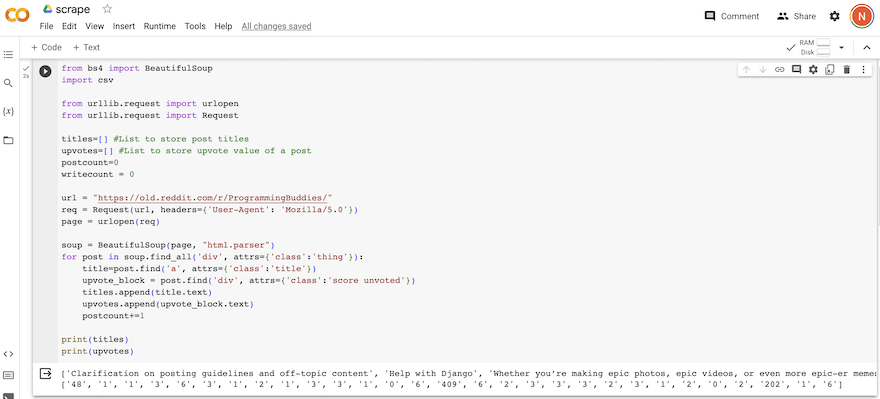The image size is (880, 399).
Task: Move the cell up
Action: [746, 70]
